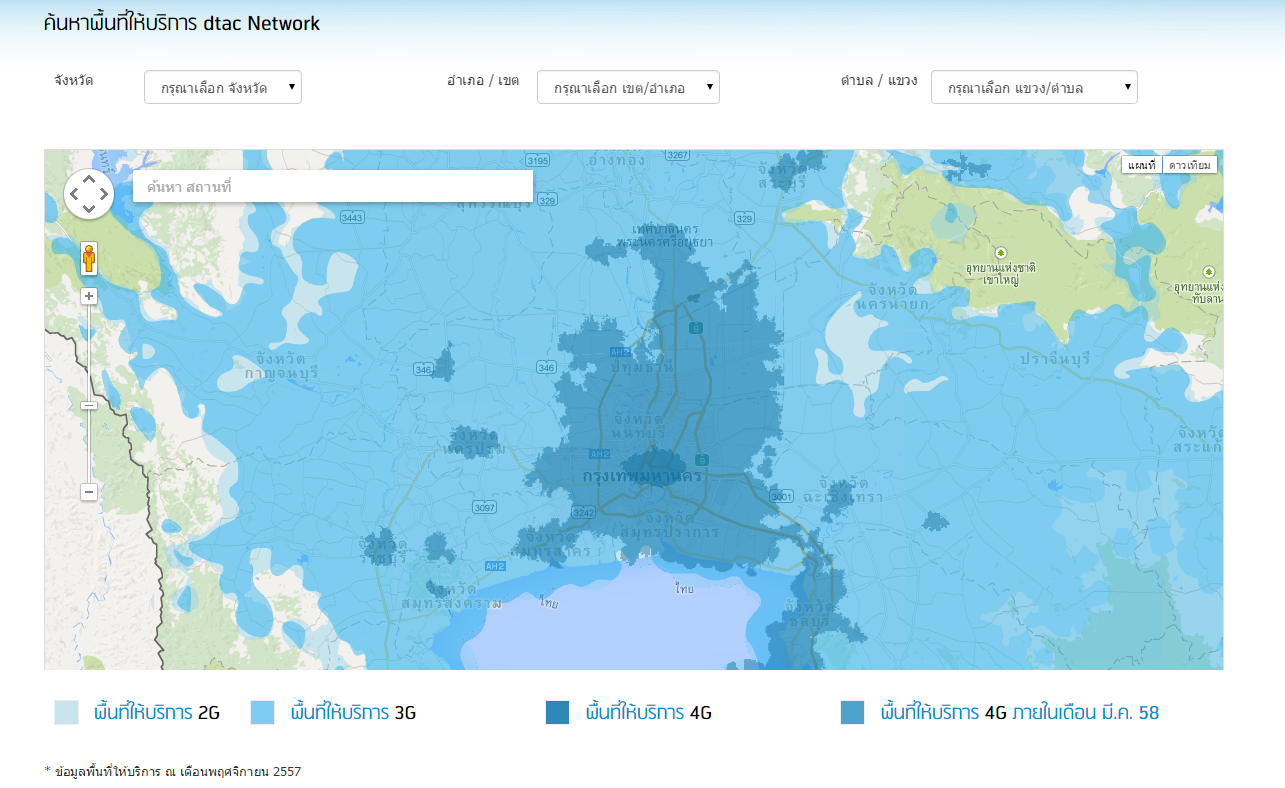Open the เขต/อำเภอ district dropdown

point(628,87)
